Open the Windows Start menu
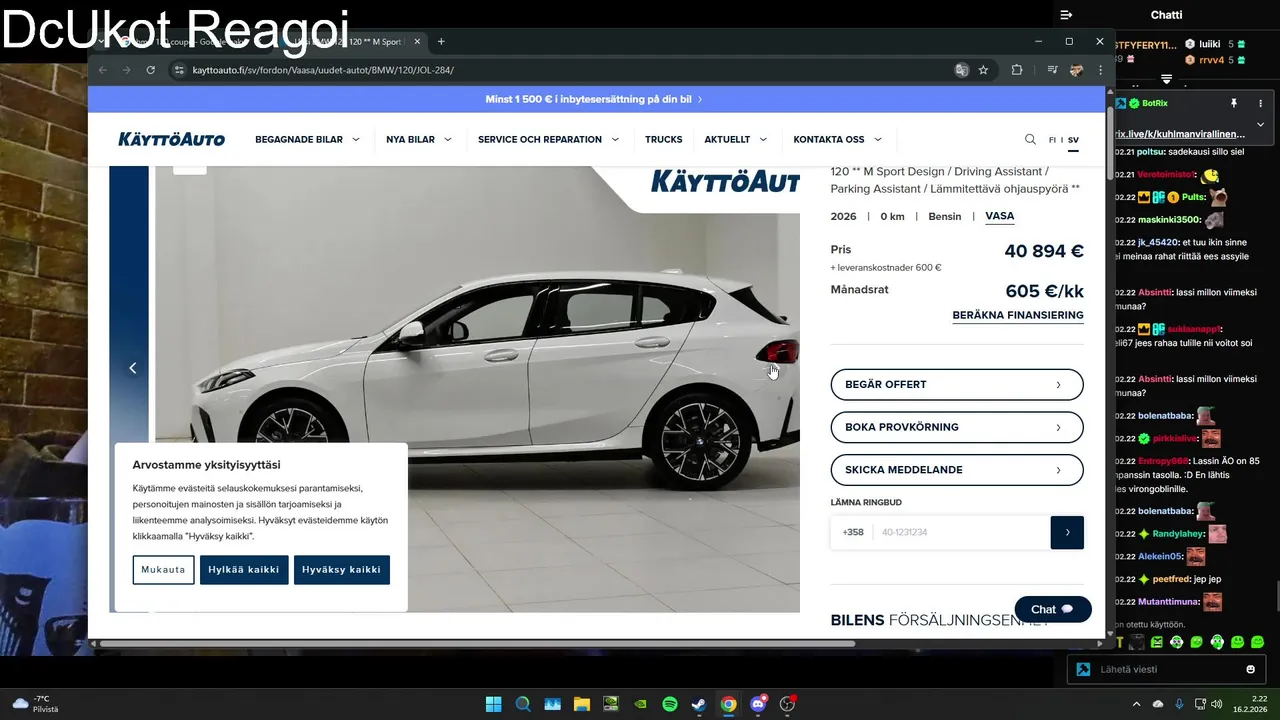This screenshot has width=1280, height=720. point(493,704)
